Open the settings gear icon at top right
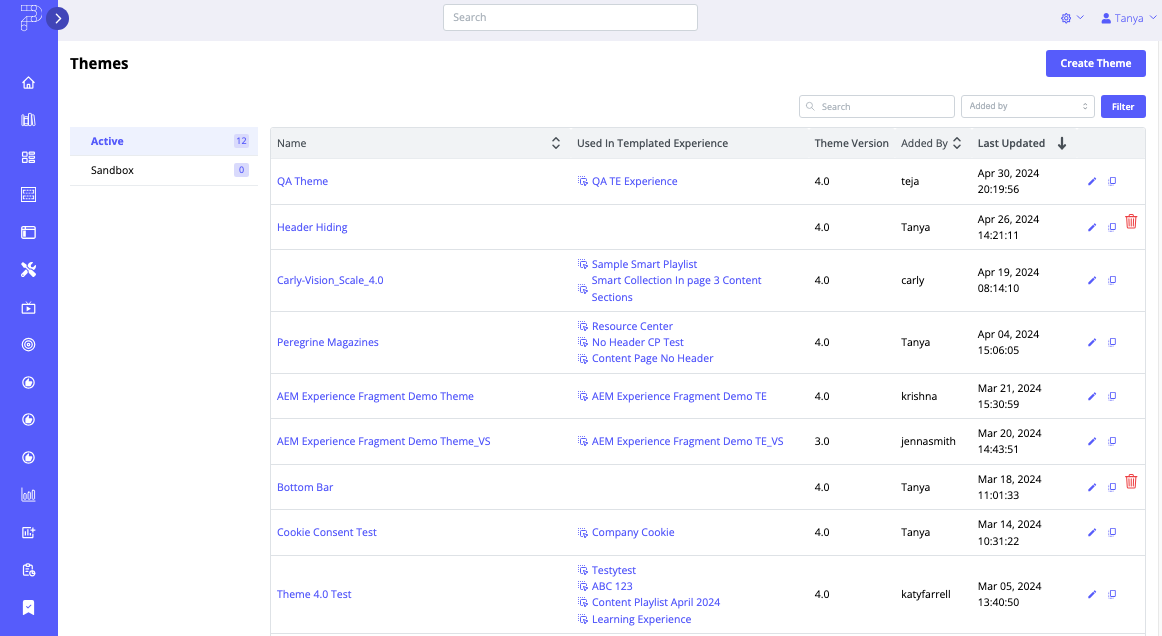The width and height of the screenshot is (1162, 636). pos(1066,17)
